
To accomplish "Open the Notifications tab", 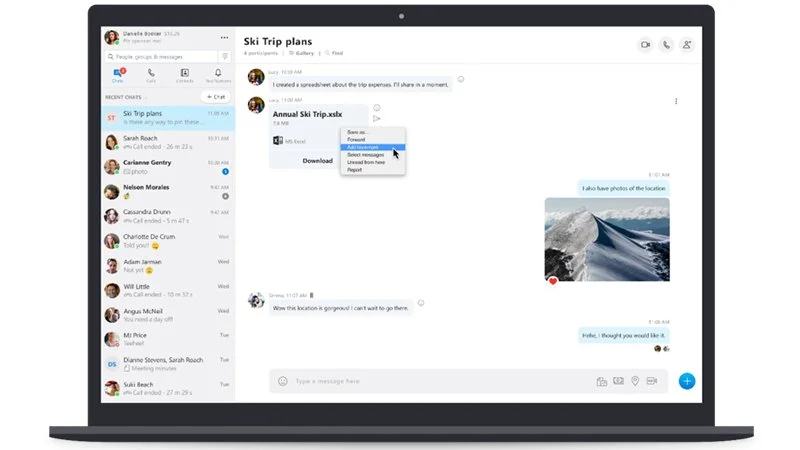I will click(218, 76).
